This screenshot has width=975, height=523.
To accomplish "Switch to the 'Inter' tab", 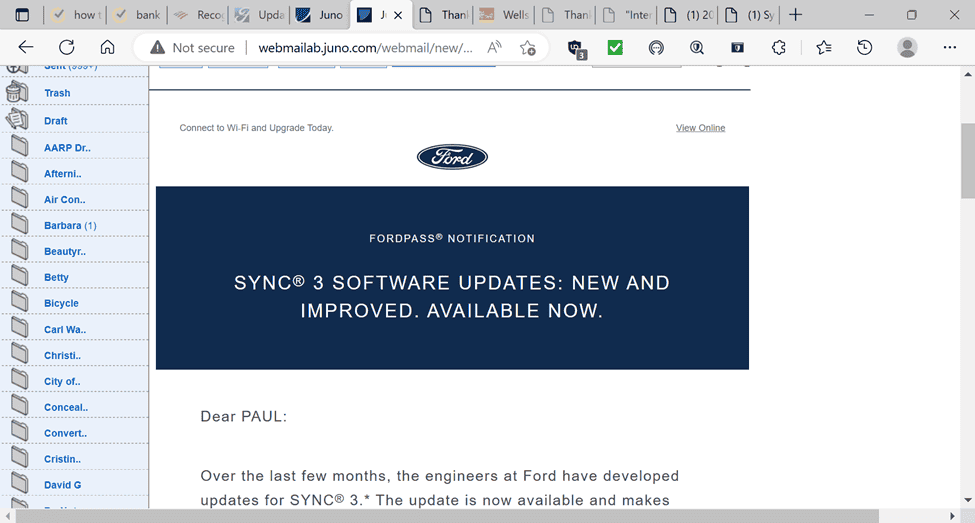I will pos(627,15).
